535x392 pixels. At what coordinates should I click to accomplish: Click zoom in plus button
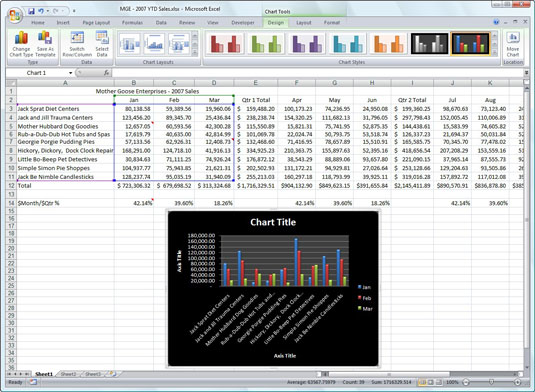tap(518, 382)
